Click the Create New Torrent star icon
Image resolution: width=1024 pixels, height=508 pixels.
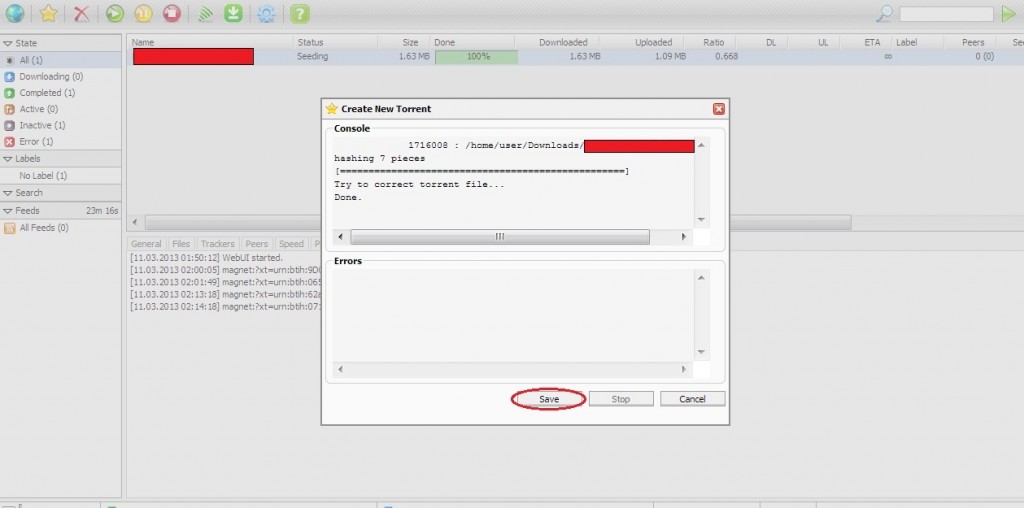(x=47, y=14)
